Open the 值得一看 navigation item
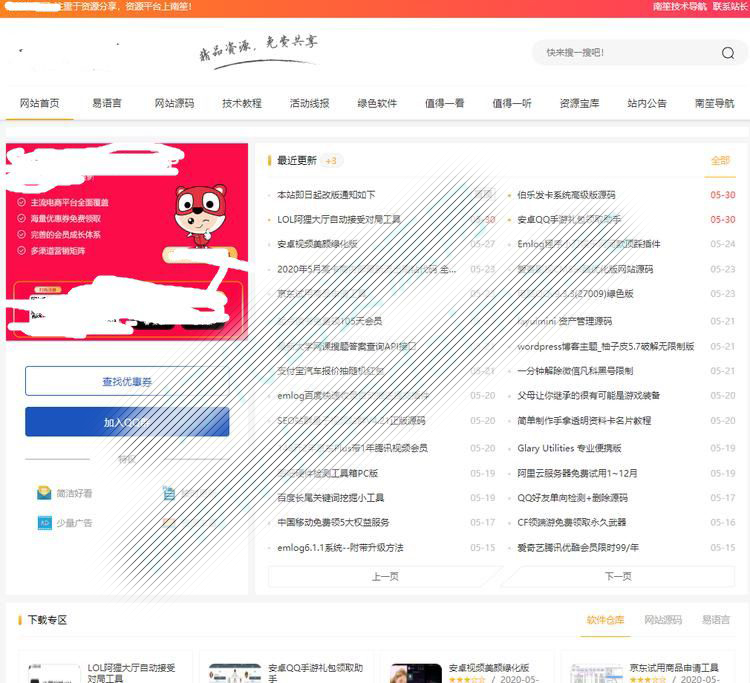The width and height of the screenshot is (750, 683). point(445,103)
